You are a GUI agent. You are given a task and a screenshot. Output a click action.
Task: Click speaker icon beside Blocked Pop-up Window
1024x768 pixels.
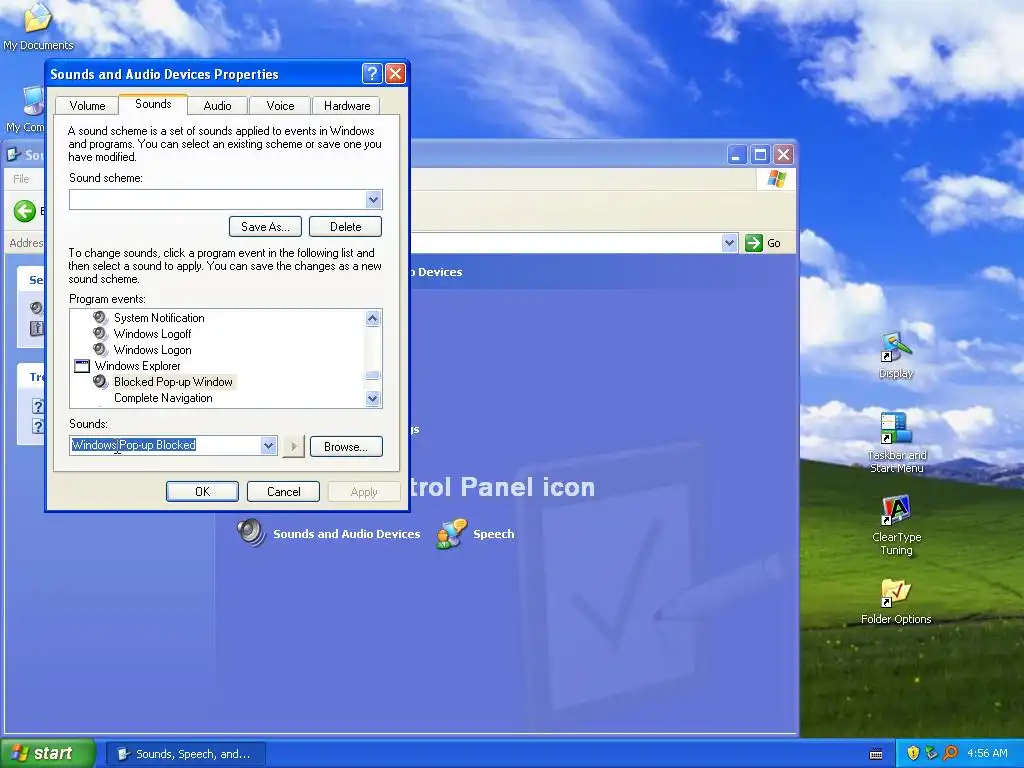pyautogui.click(x=100, y=381)
